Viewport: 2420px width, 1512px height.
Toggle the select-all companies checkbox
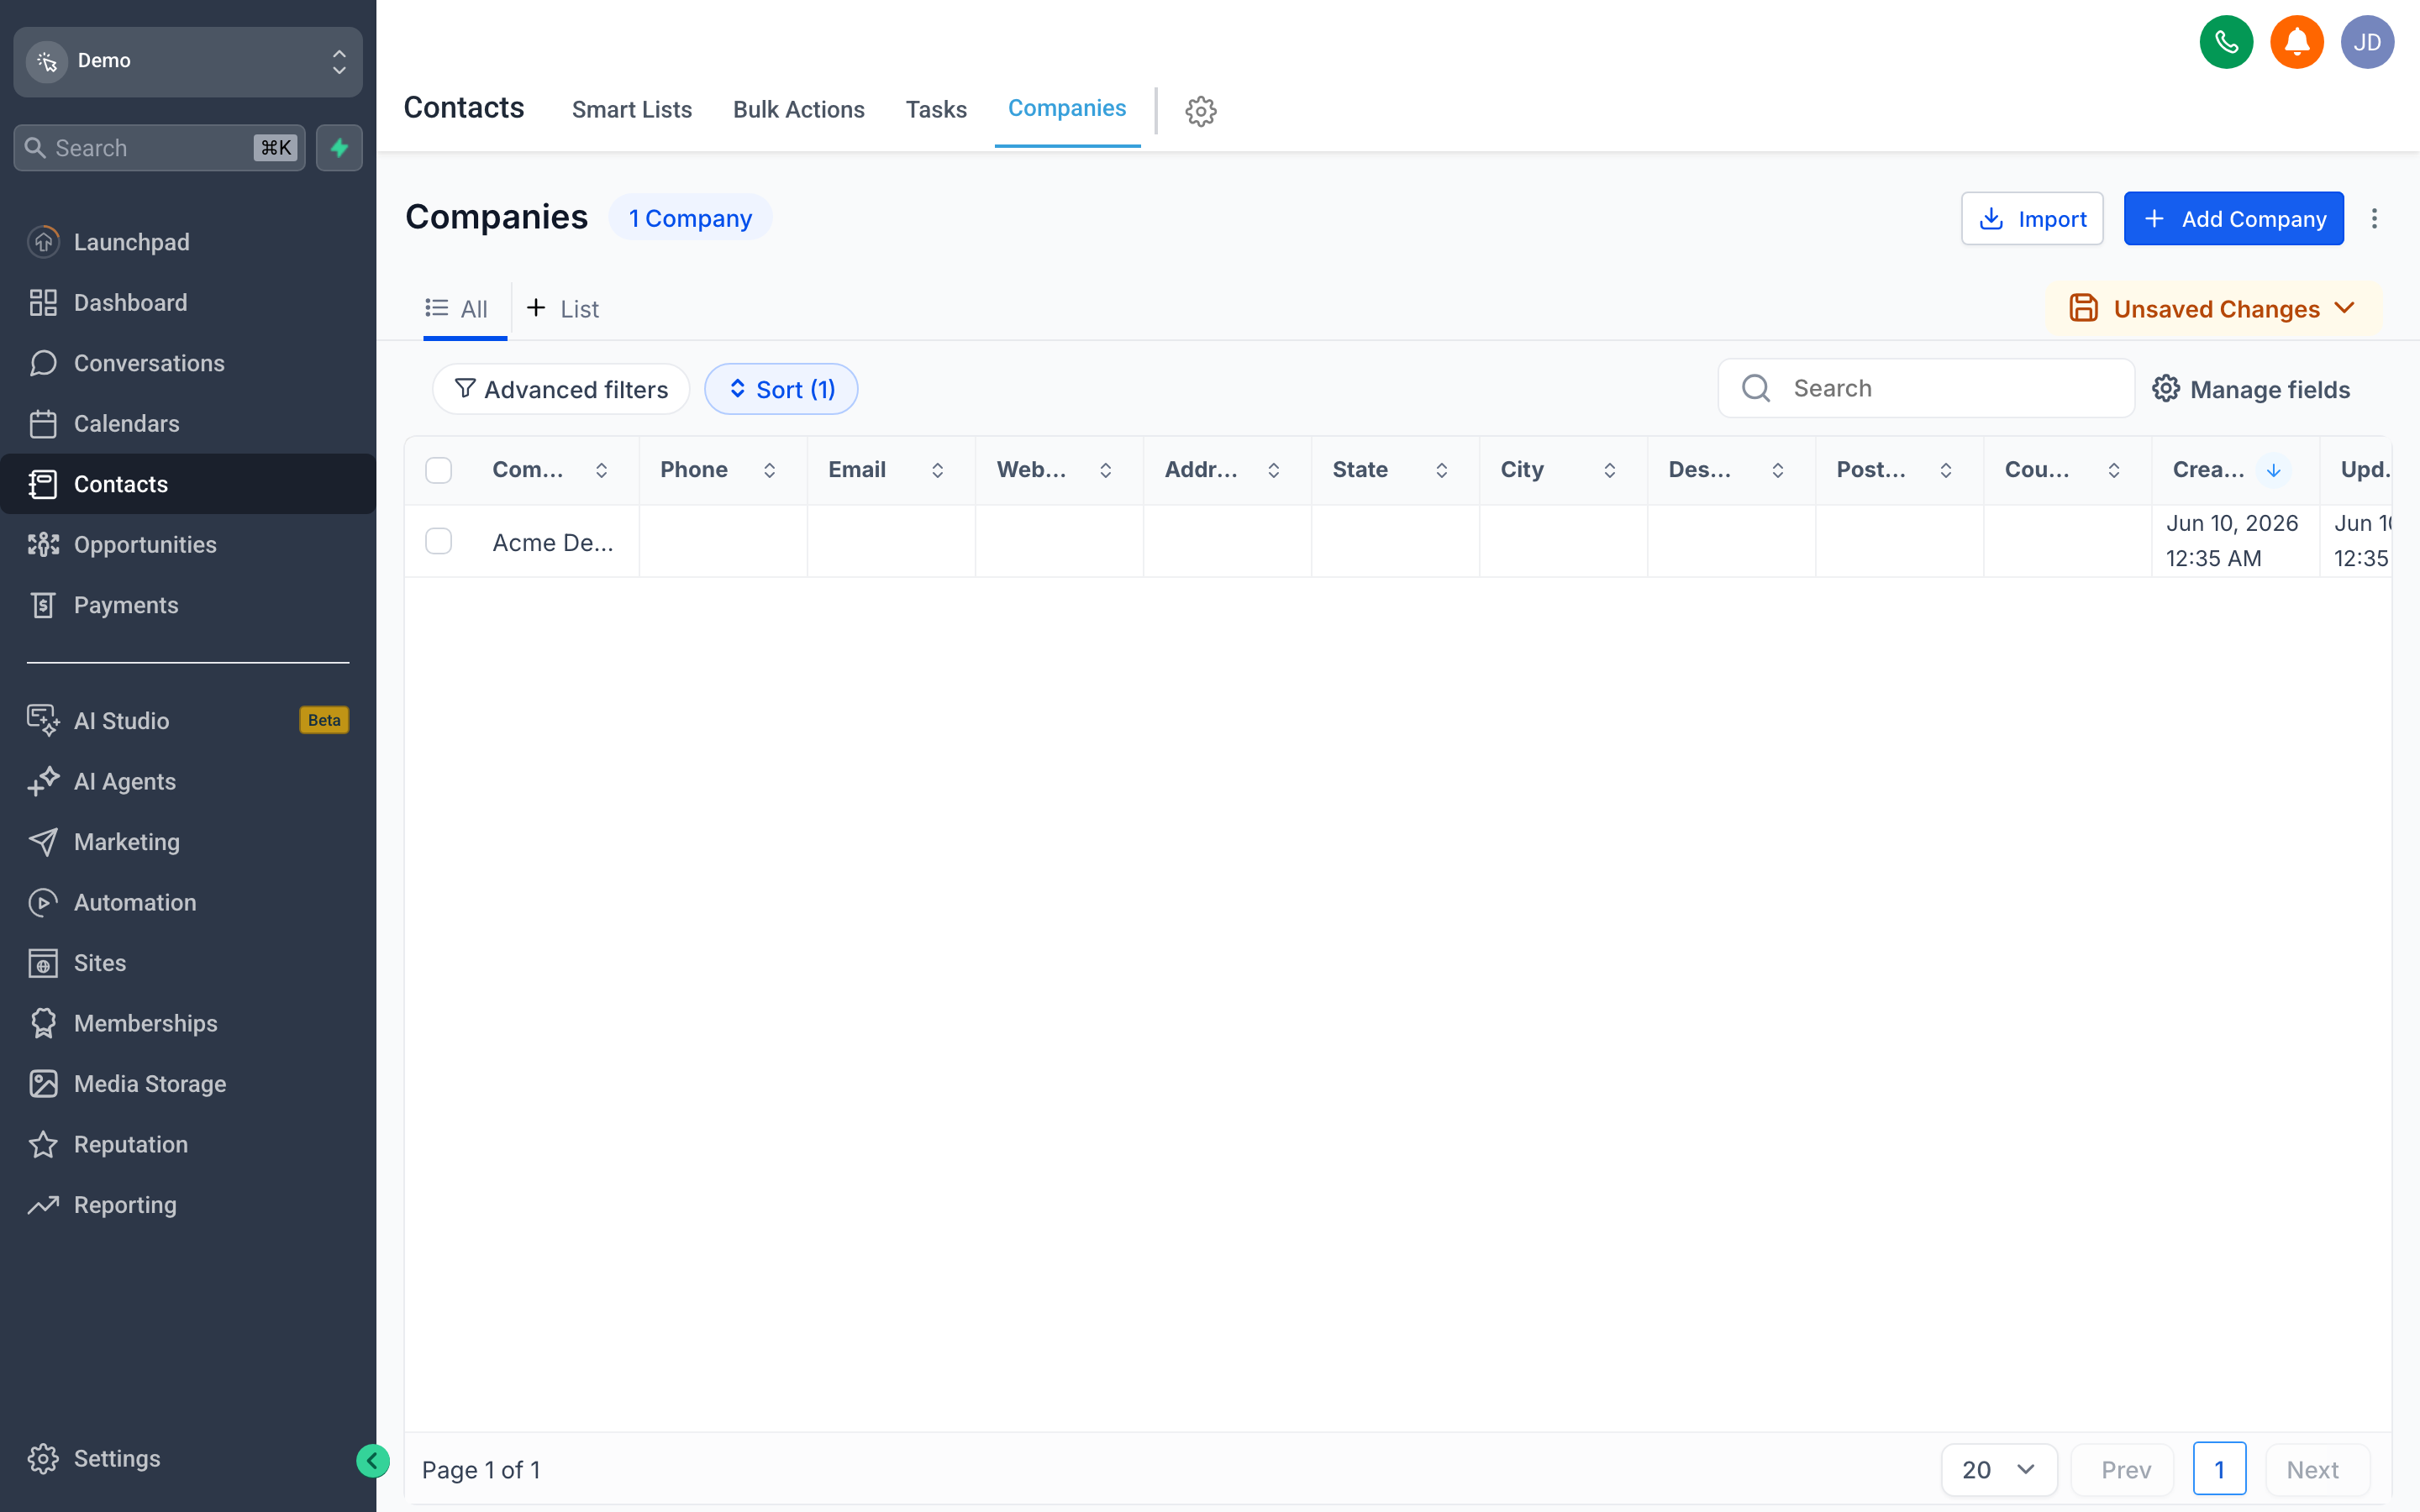438,470
